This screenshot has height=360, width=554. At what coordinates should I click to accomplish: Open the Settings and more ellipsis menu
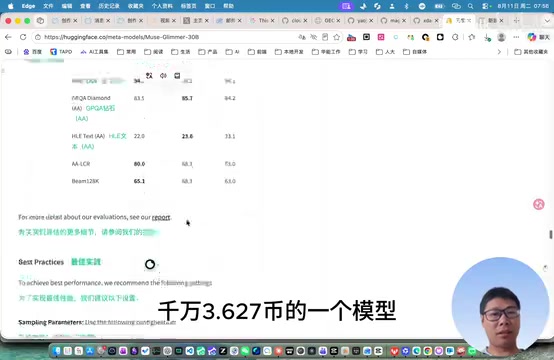tap(516, 37)
